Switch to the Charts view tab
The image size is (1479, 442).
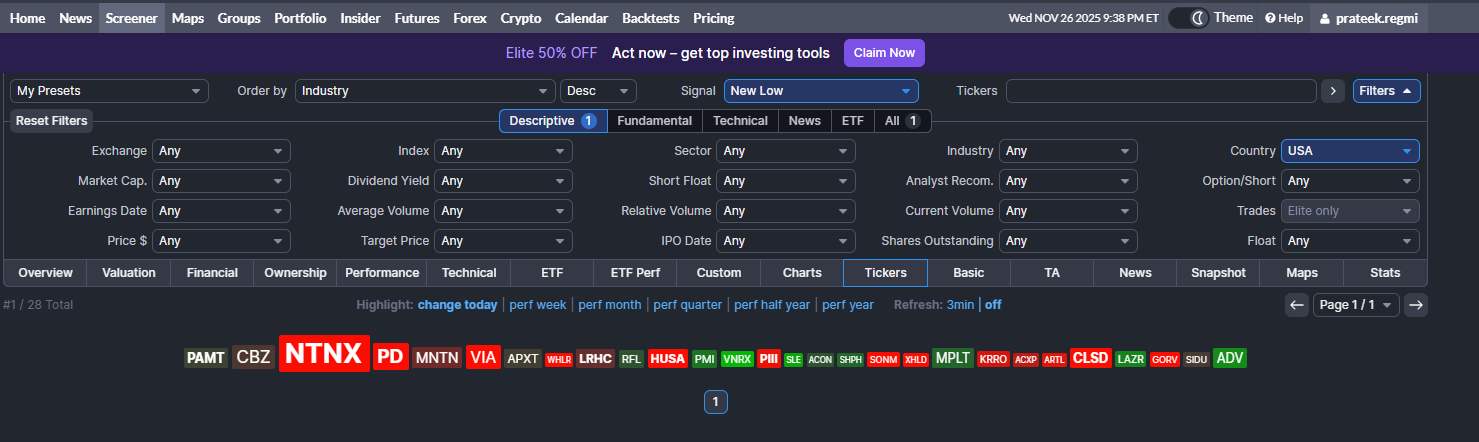(802, 273)
